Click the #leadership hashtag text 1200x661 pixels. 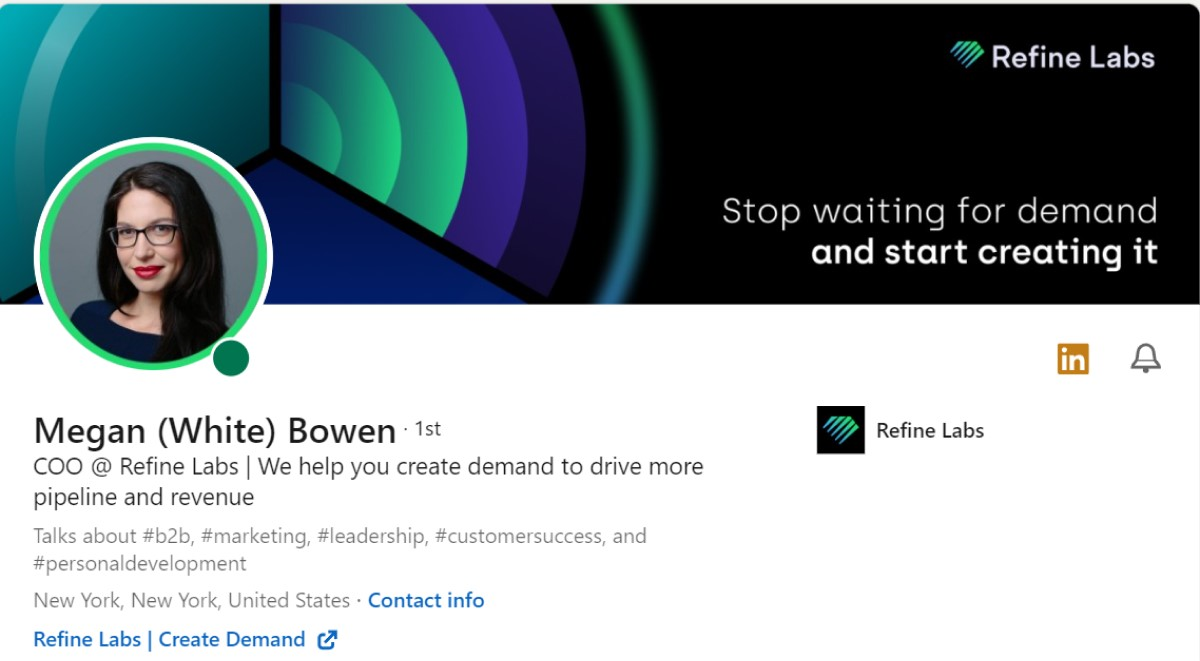pyautogui.click(x=372, y=536)
